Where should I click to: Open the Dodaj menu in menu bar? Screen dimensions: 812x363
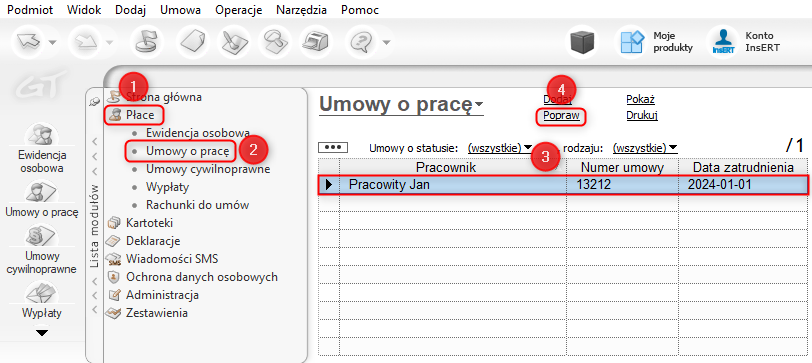[x=131, y=10]
